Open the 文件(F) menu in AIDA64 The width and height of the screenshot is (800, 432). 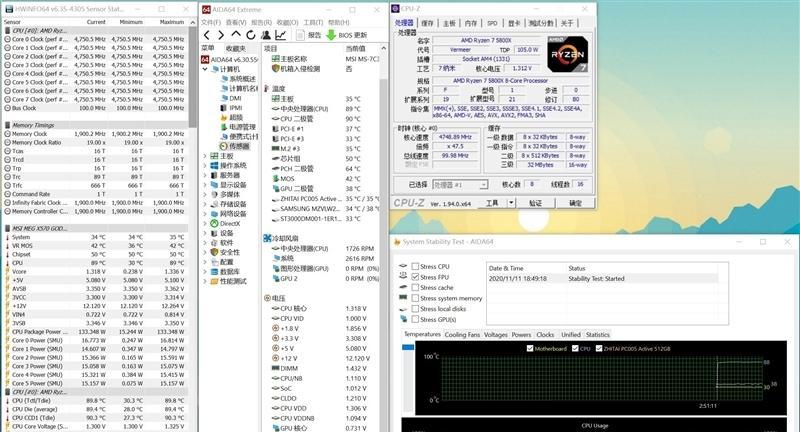211,22
